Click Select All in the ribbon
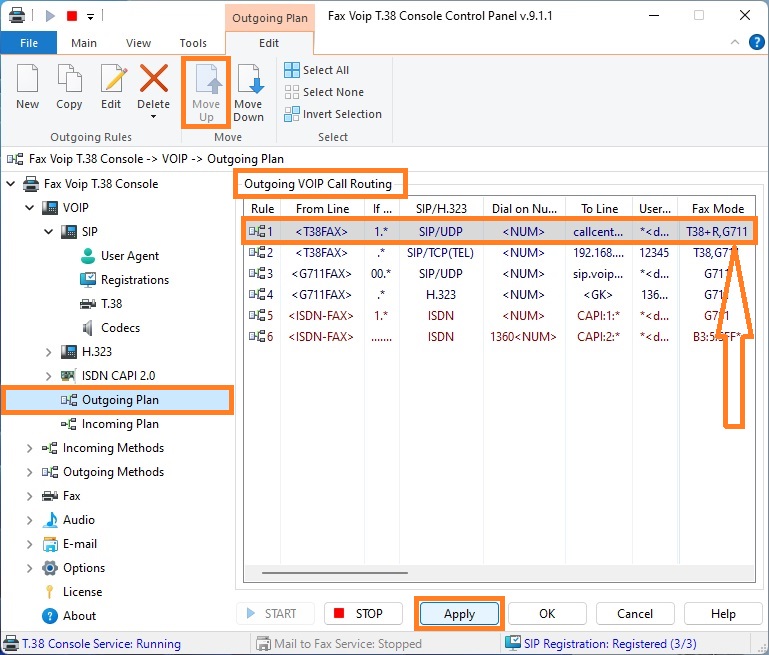 [317, 70]
